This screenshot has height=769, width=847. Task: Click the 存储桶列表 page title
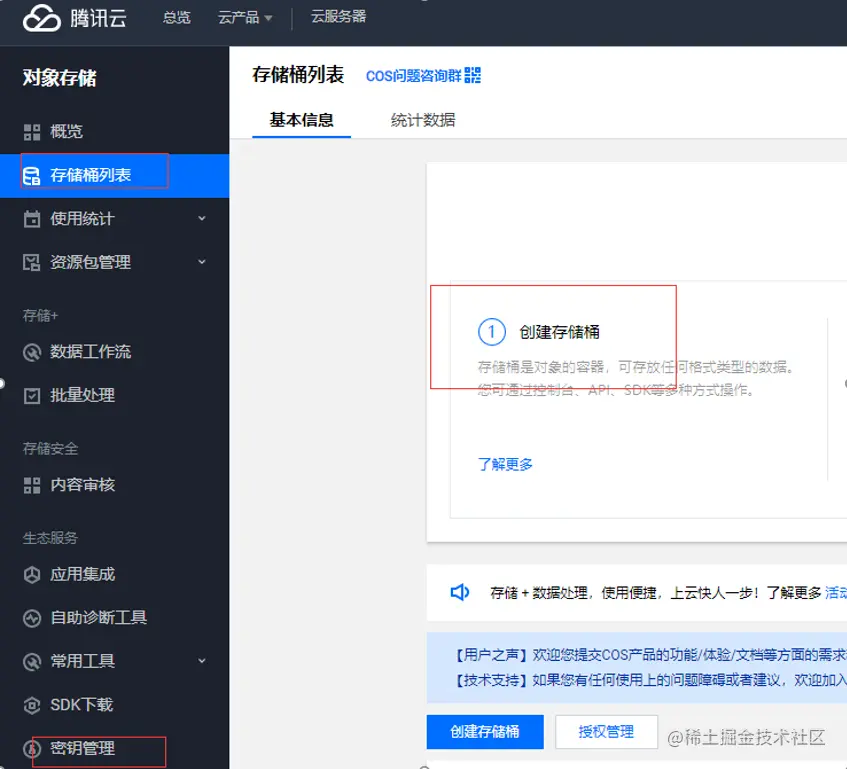coord(298,75)
